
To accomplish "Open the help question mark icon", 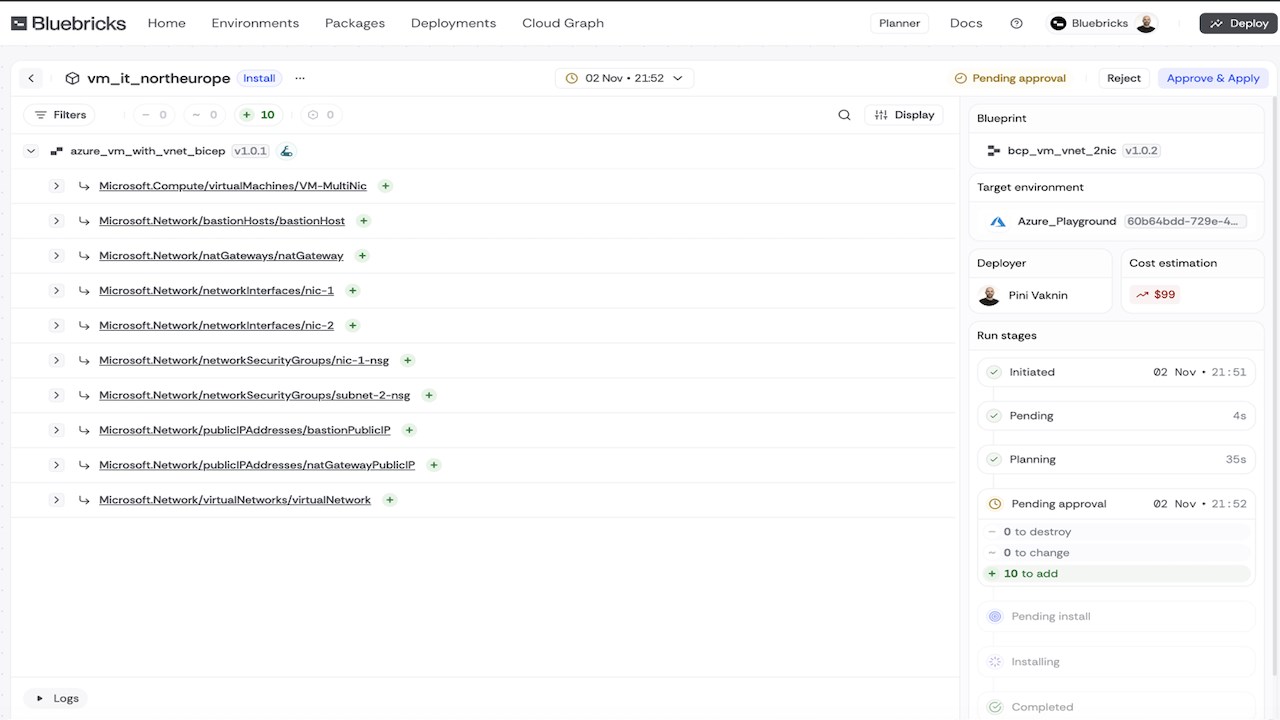I will [1016, 23].
